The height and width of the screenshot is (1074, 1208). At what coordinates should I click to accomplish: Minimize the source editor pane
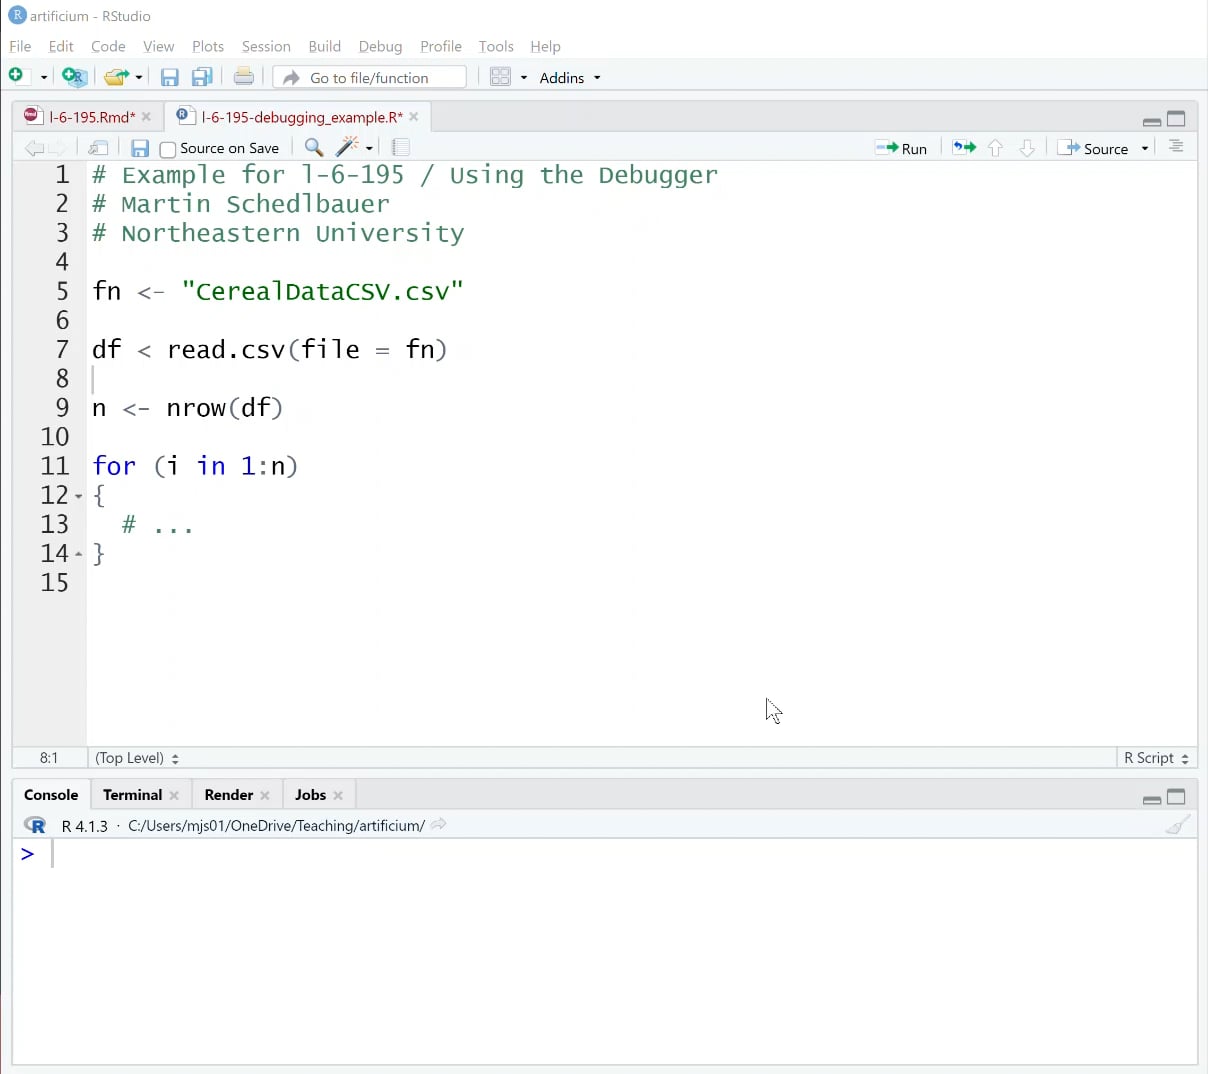coord(1152,120)
